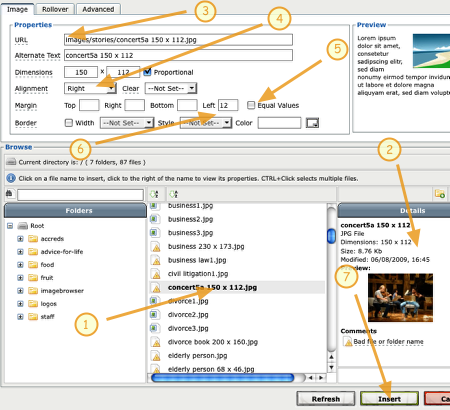Click the info icon in the hint bar
450x410 pixels.
coord(11,178)
